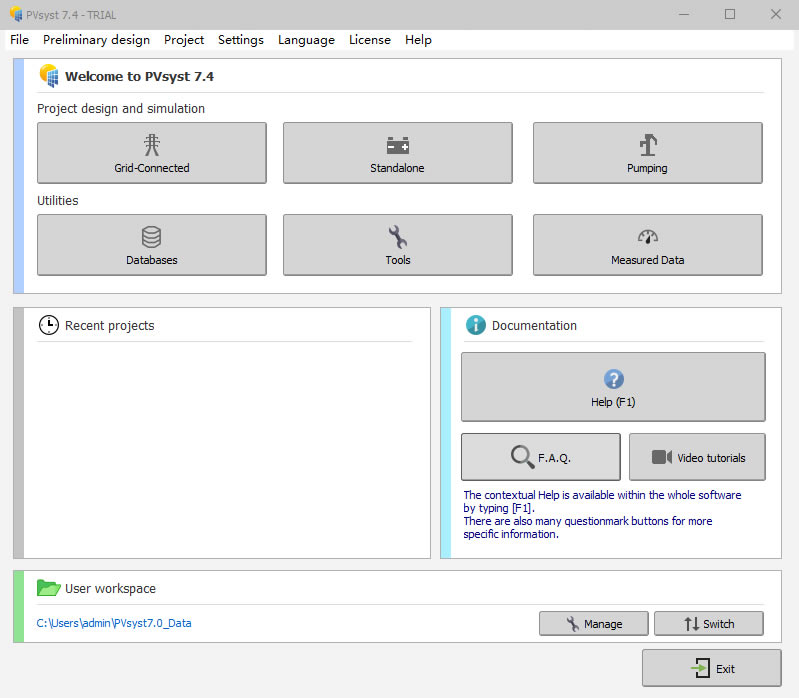Open the License menu
This screenshot has height=698, width=799.
[x=370, y=40]
